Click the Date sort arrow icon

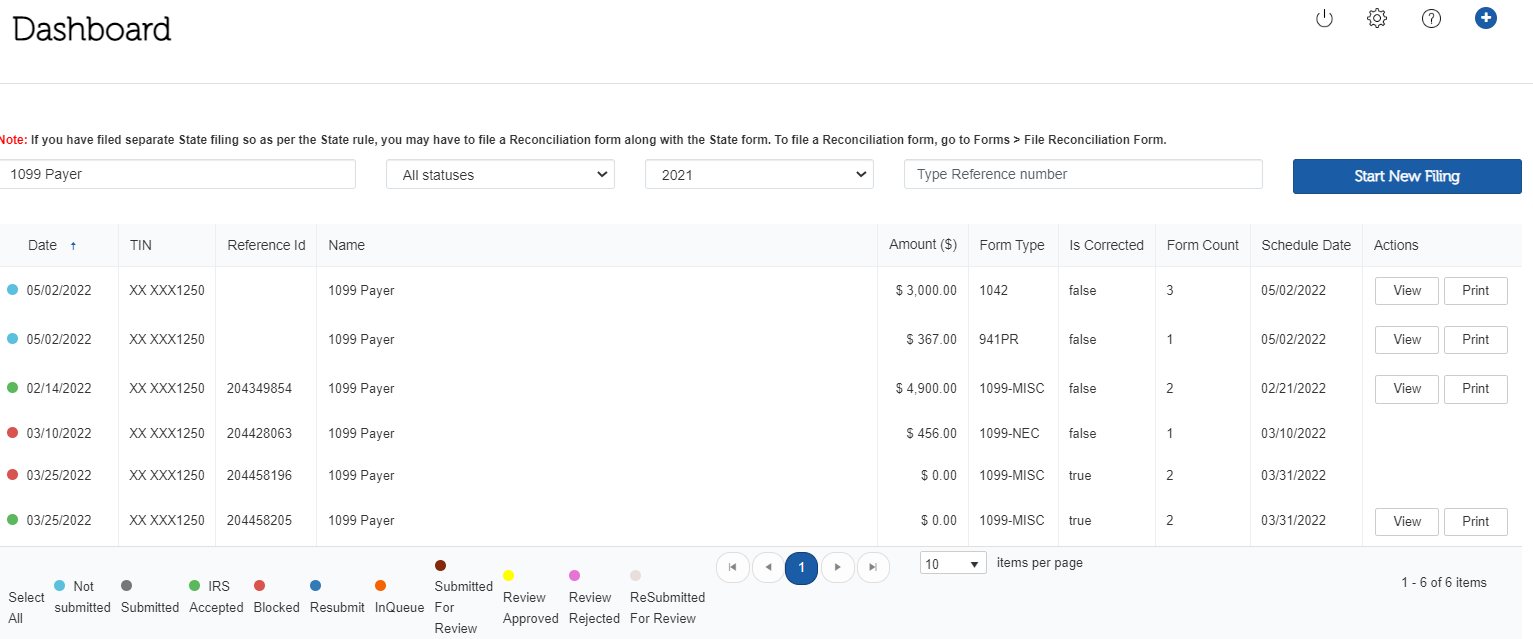(x=73, y=246)
